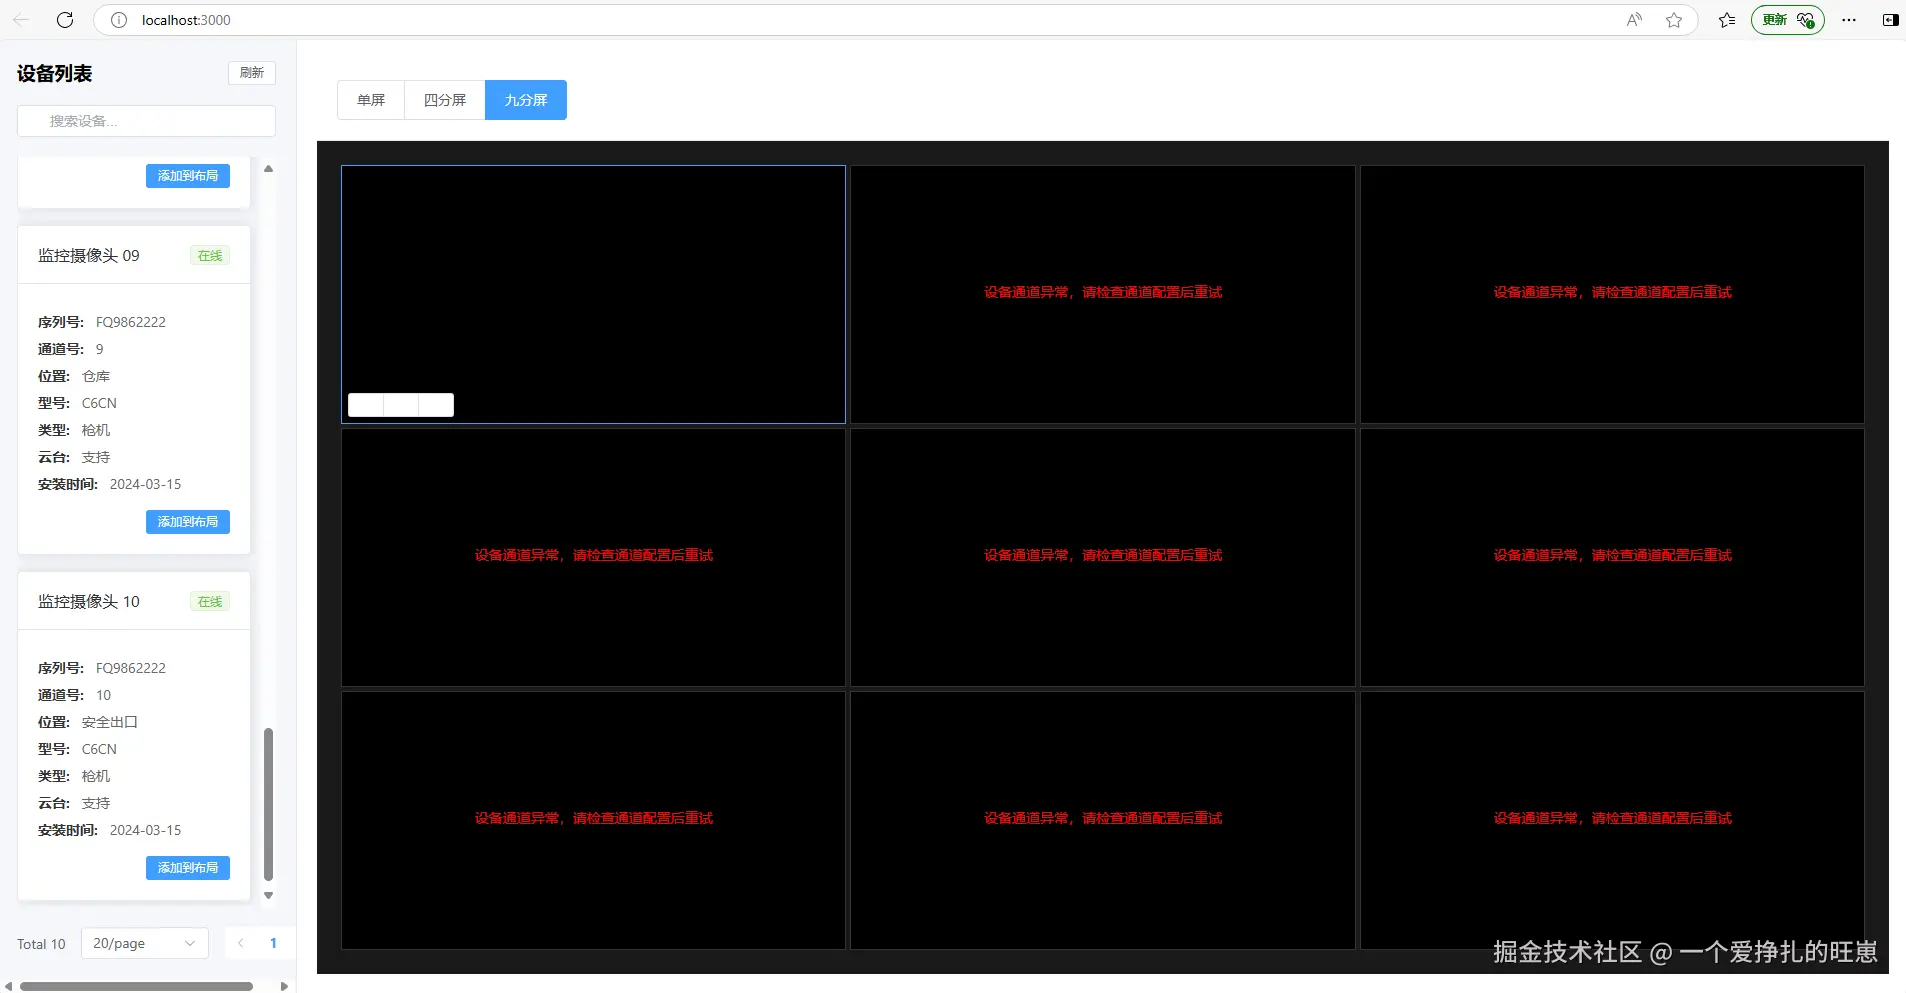Select the middle-right video cell

(x=1612, y=557)
